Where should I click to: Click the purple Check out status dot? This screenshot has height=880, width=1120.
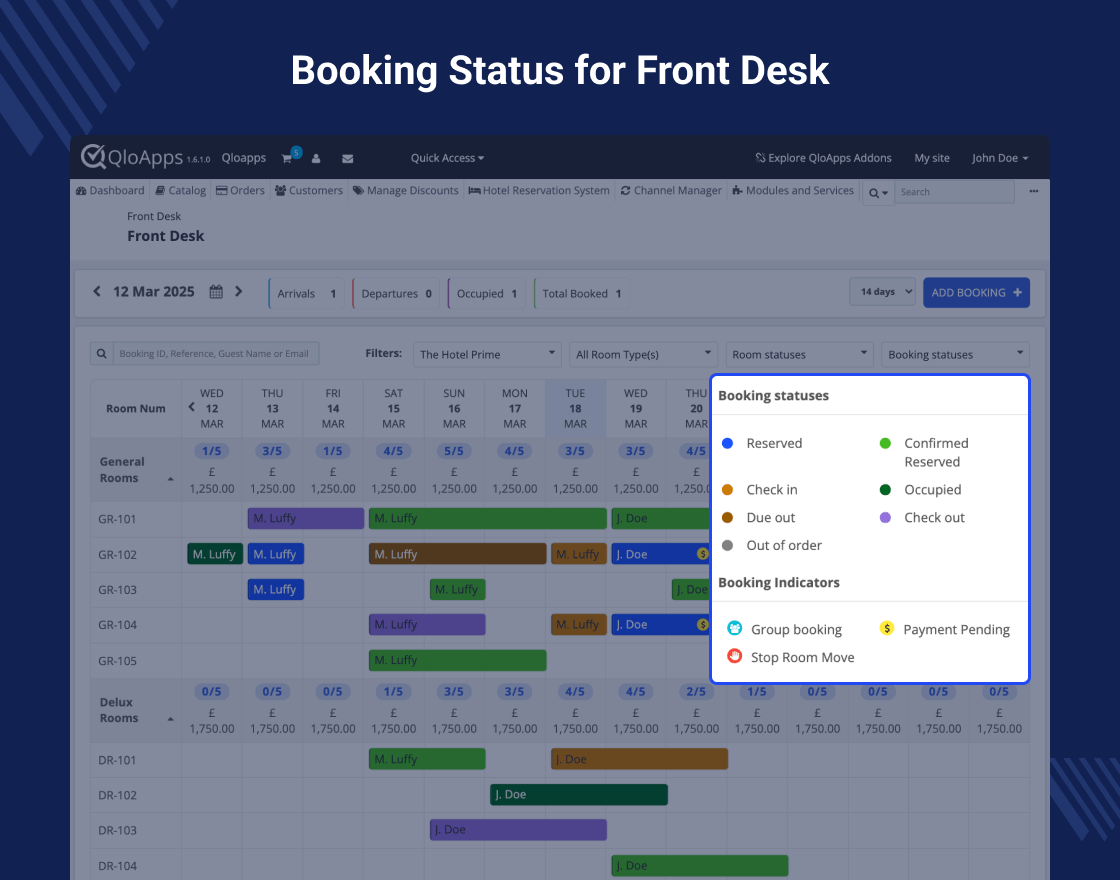(x=884, y=517)
